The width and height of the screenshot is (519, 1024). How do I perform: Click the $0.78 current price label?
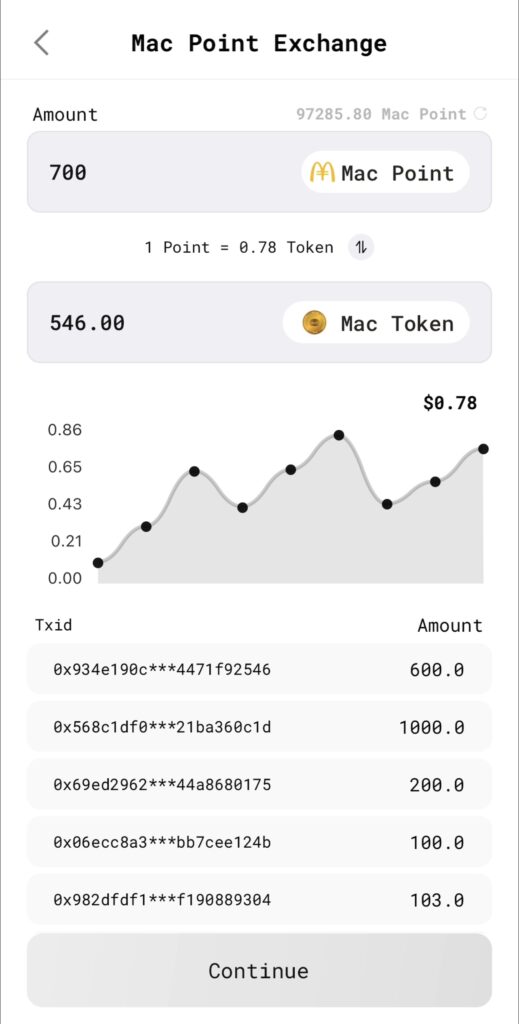pos(450,403)
